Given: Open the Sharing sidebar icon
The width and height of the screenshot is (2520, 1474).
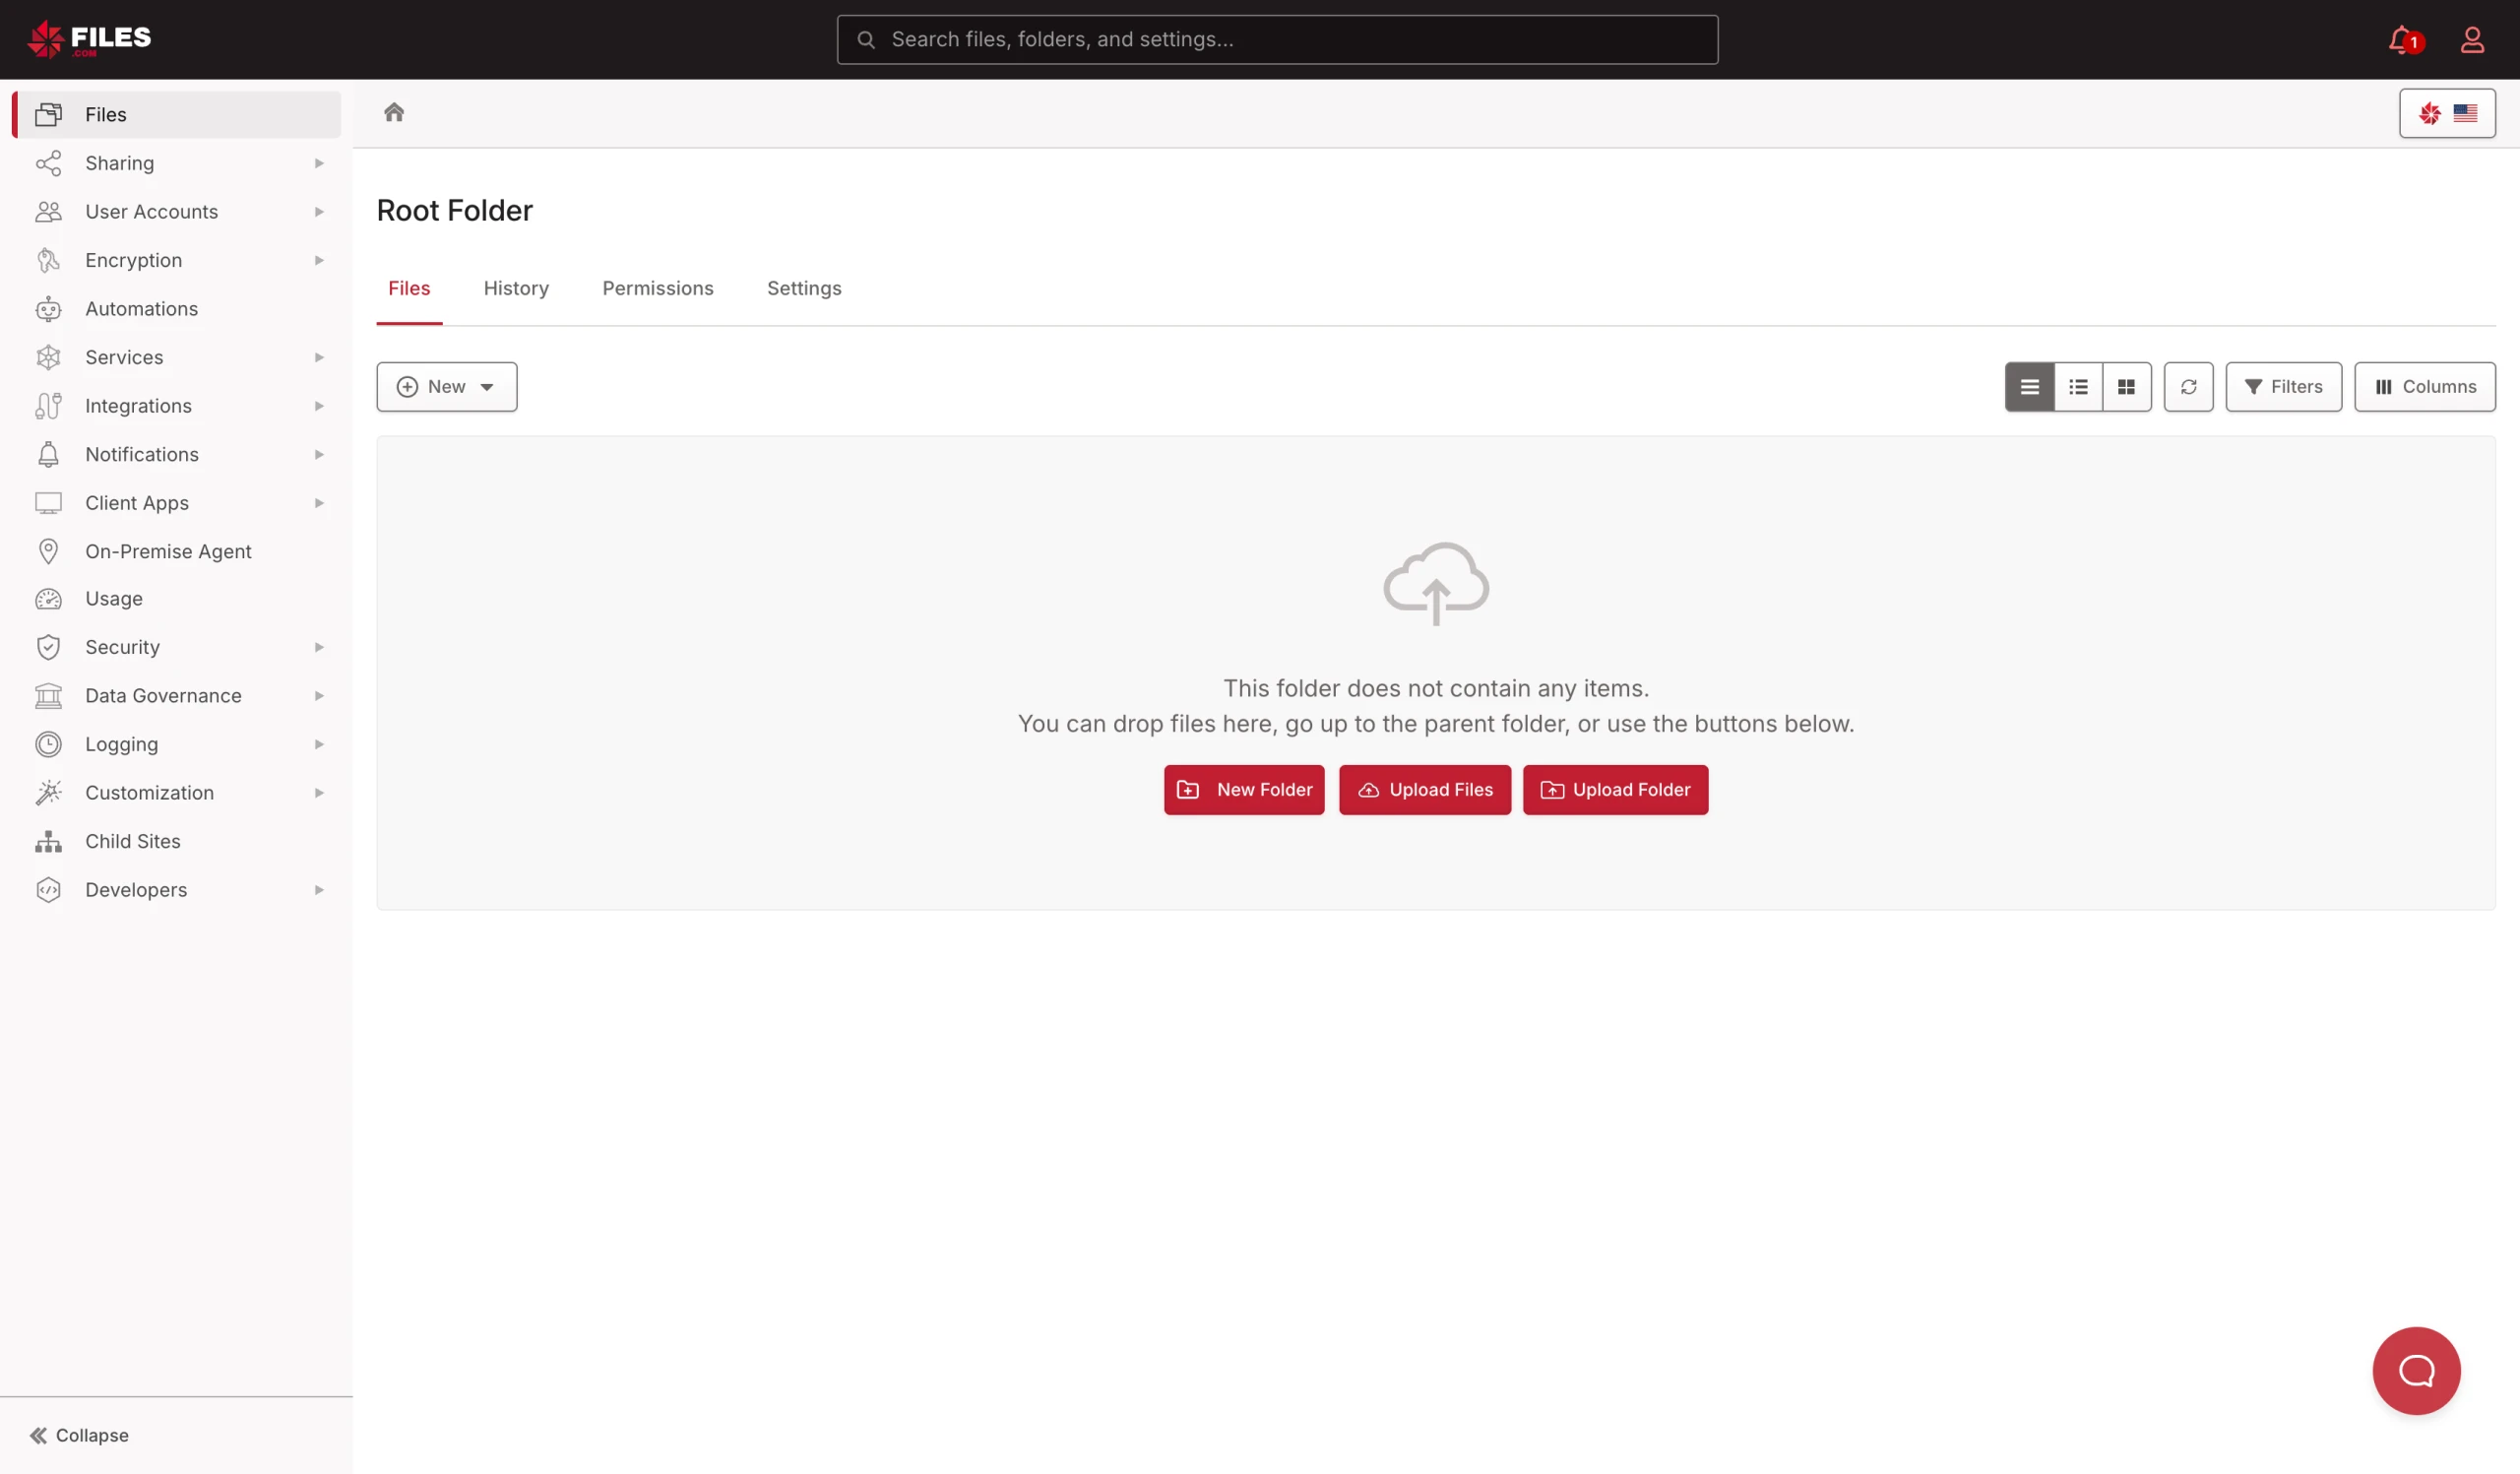Looking at the screenshot, I should (48, 163).
